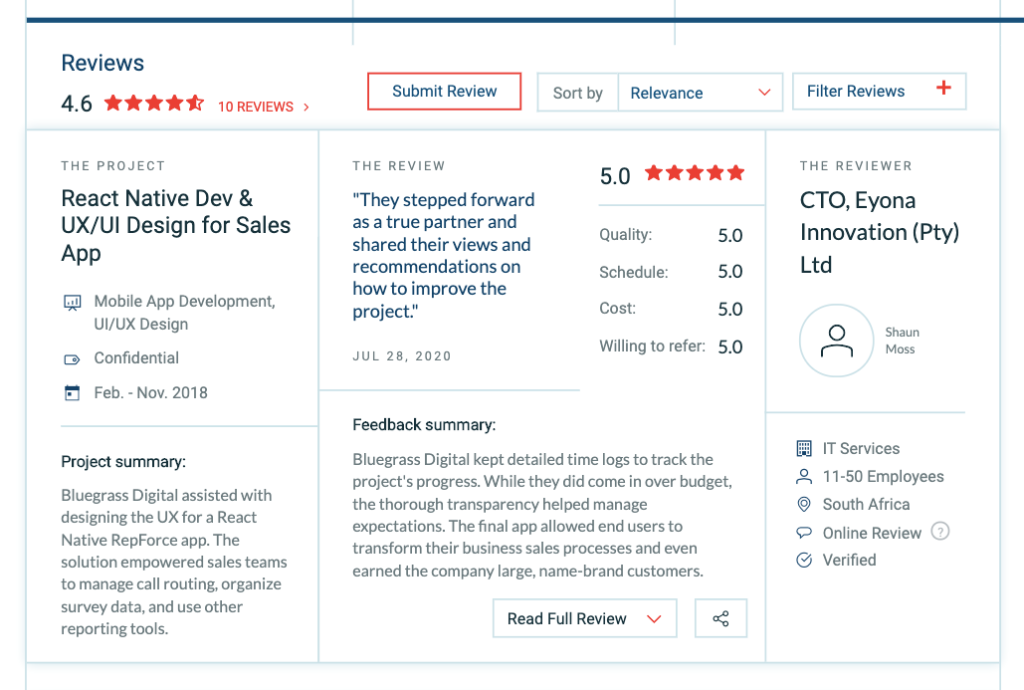Select the project title React Native Dev & UX/UI Design
Screen dimensions: 1024x690
click(x=175, y=225)
